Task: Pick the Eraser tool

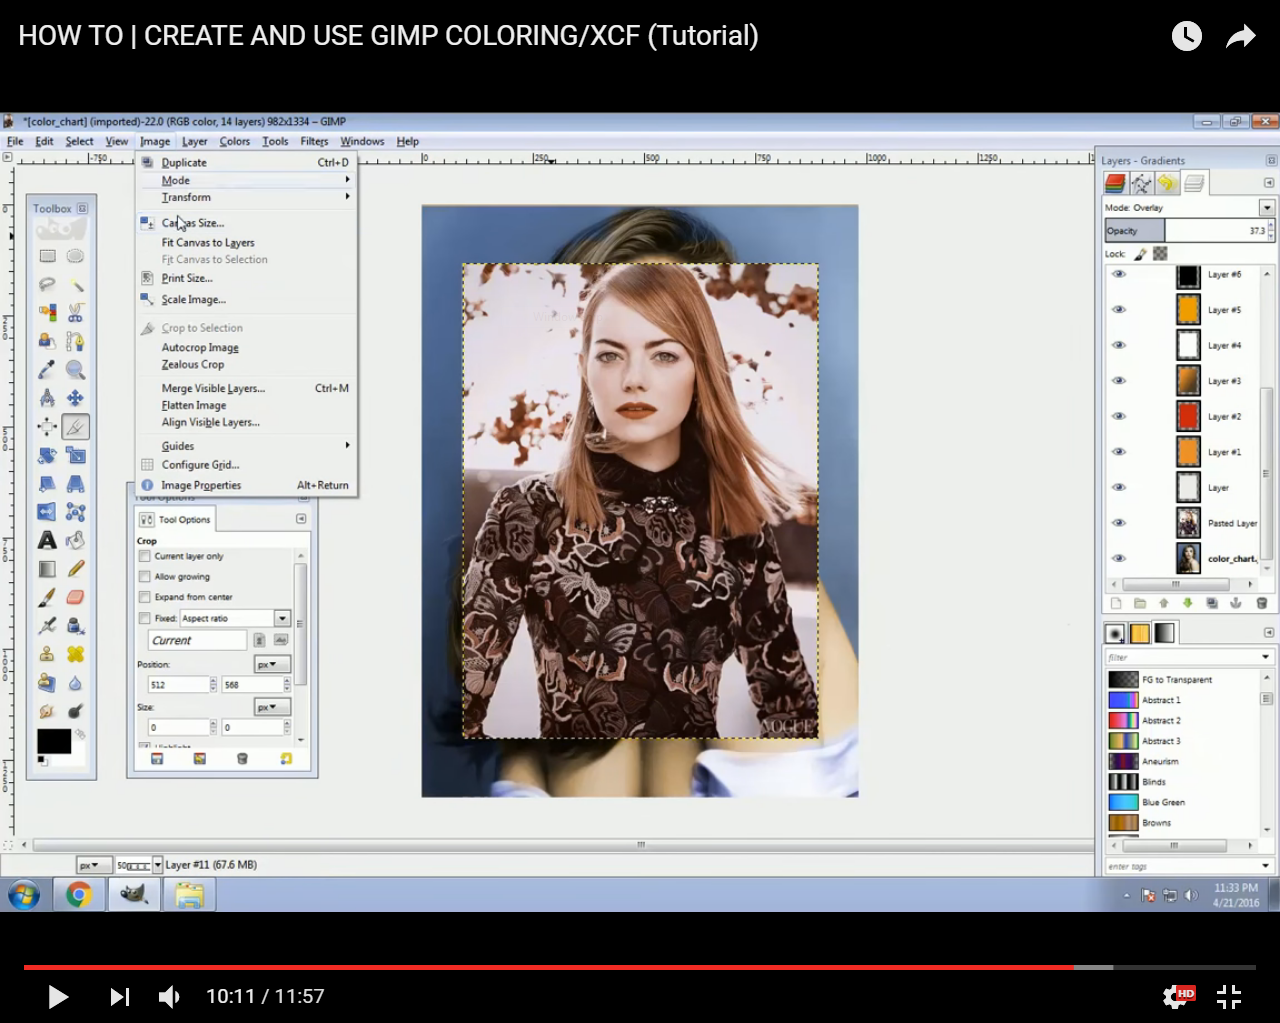Action: (75, 597)
